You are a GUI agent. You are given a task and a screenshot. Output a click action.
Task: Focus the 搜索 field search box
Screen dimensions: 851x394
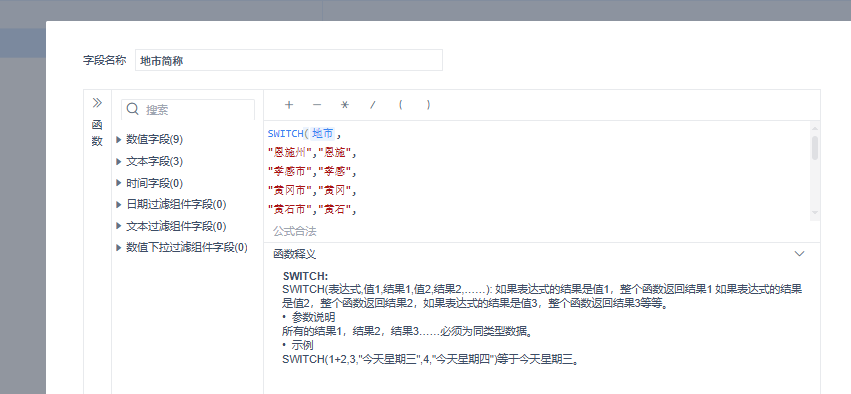(188, 110)
